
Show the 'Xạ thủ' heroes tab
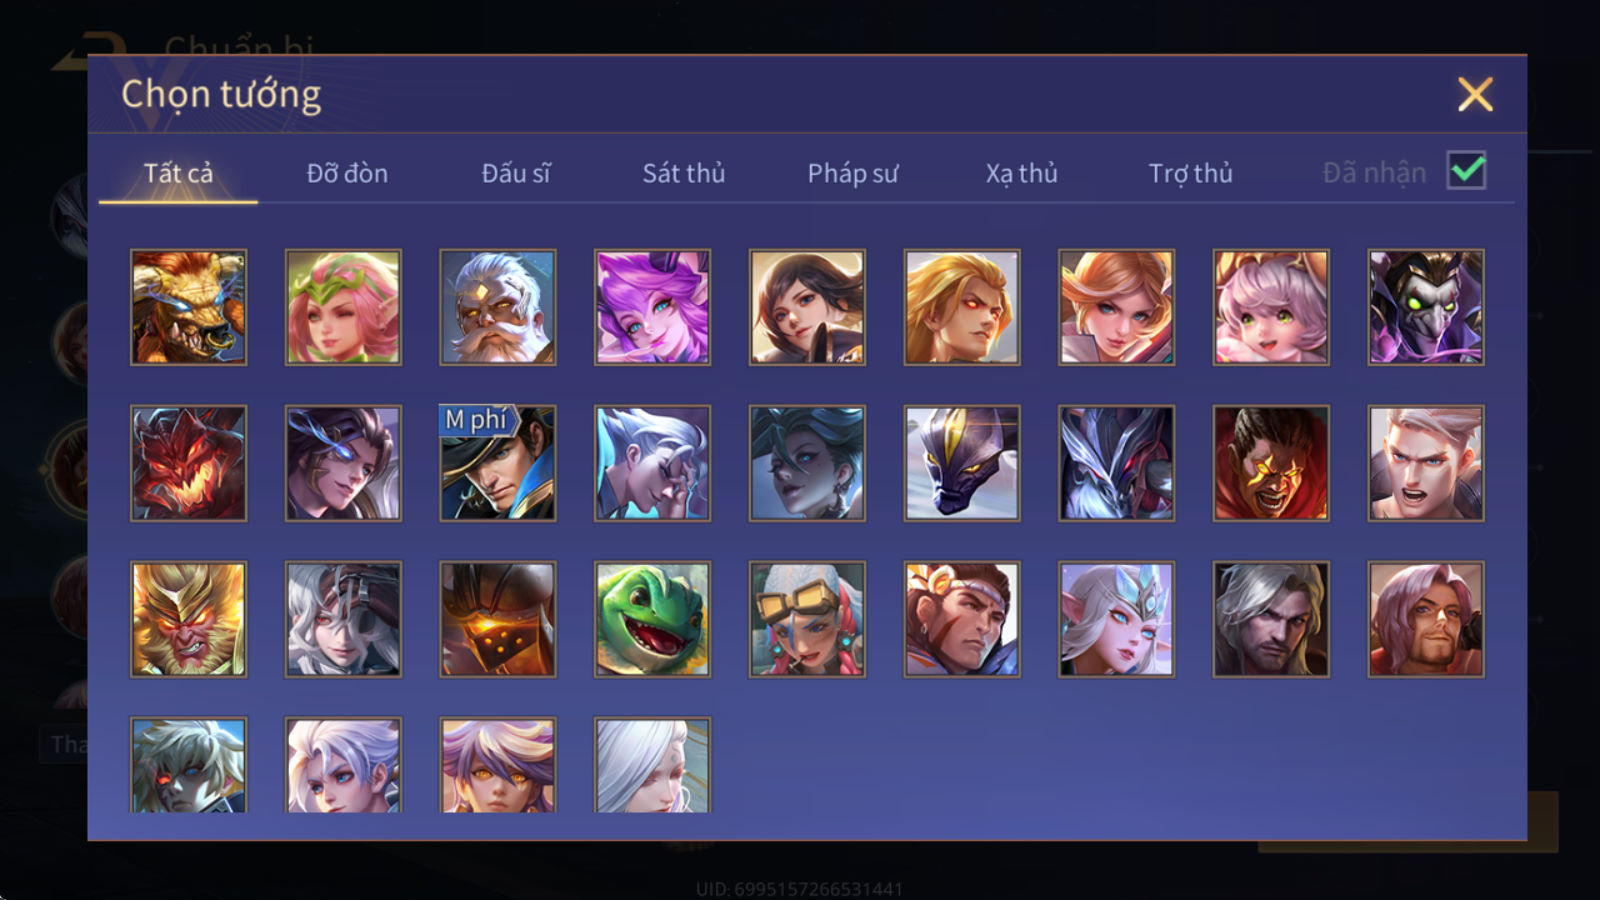pos(1021,173)
